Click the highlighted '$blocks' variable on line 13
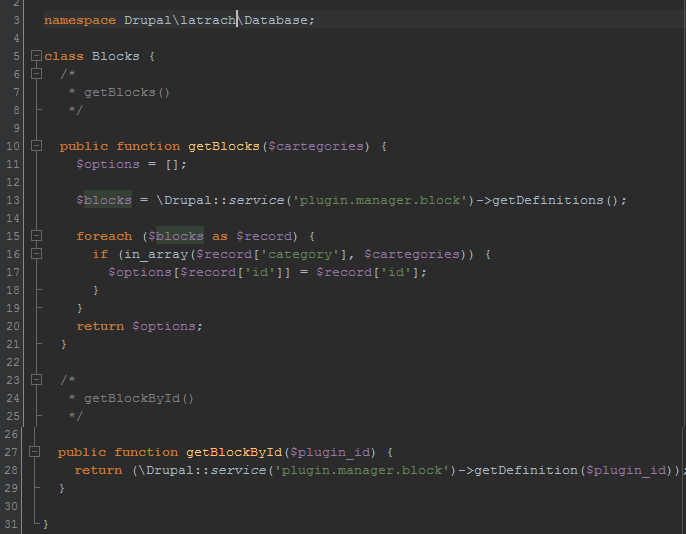This screenshot has width=686, height=534. tap(104, 200)
